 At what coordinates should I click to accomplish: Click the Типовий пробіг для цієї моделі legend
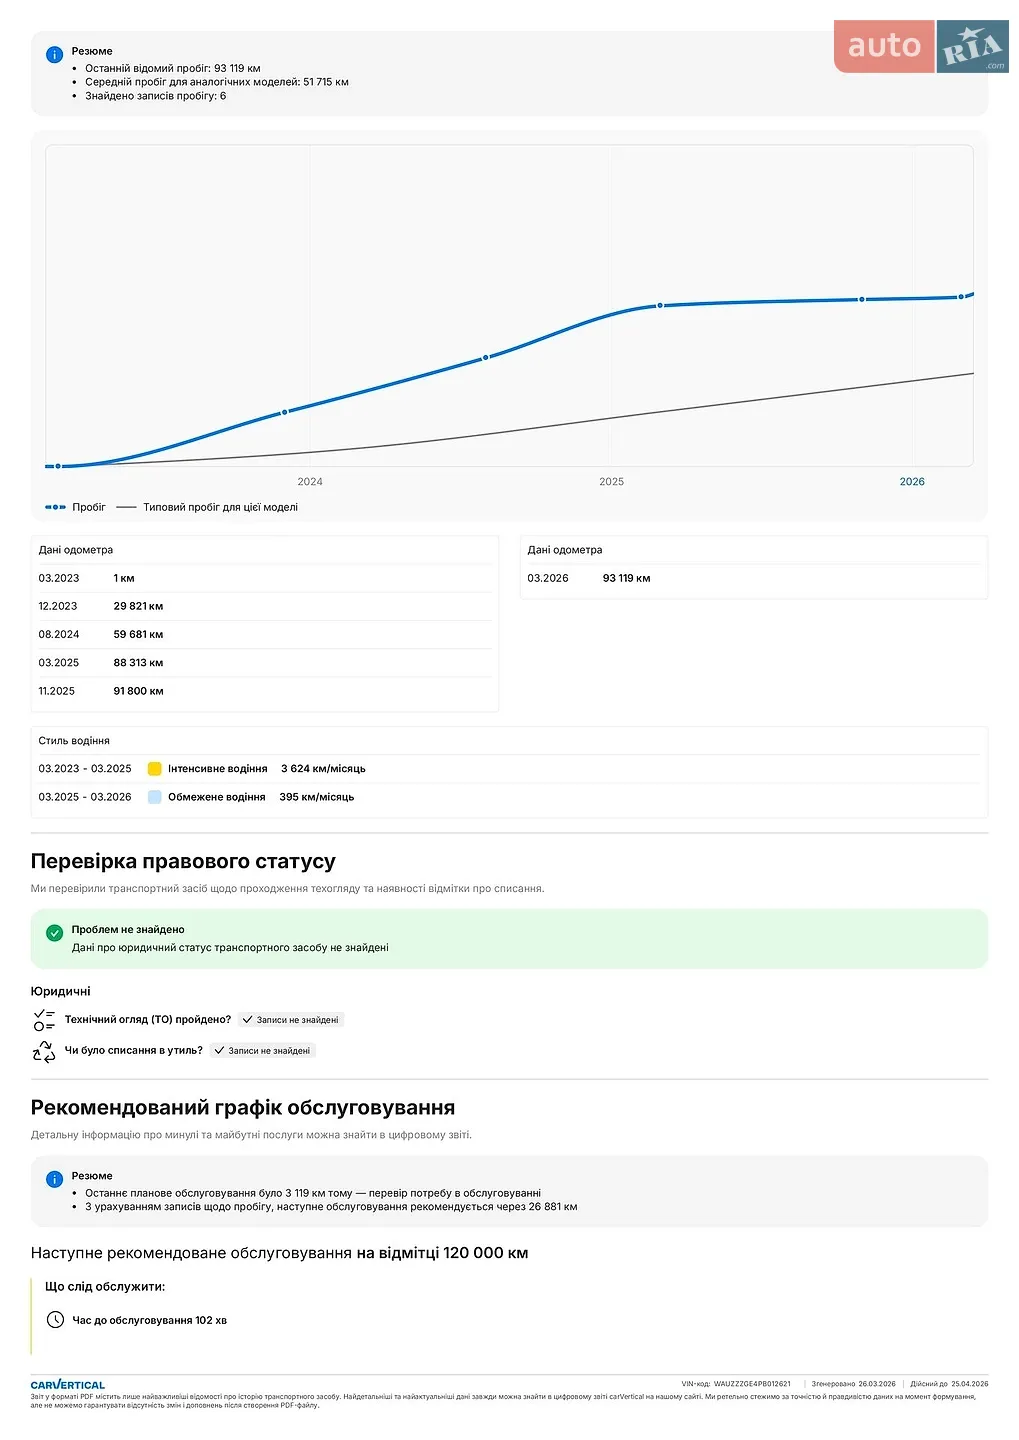click(207, 507)
